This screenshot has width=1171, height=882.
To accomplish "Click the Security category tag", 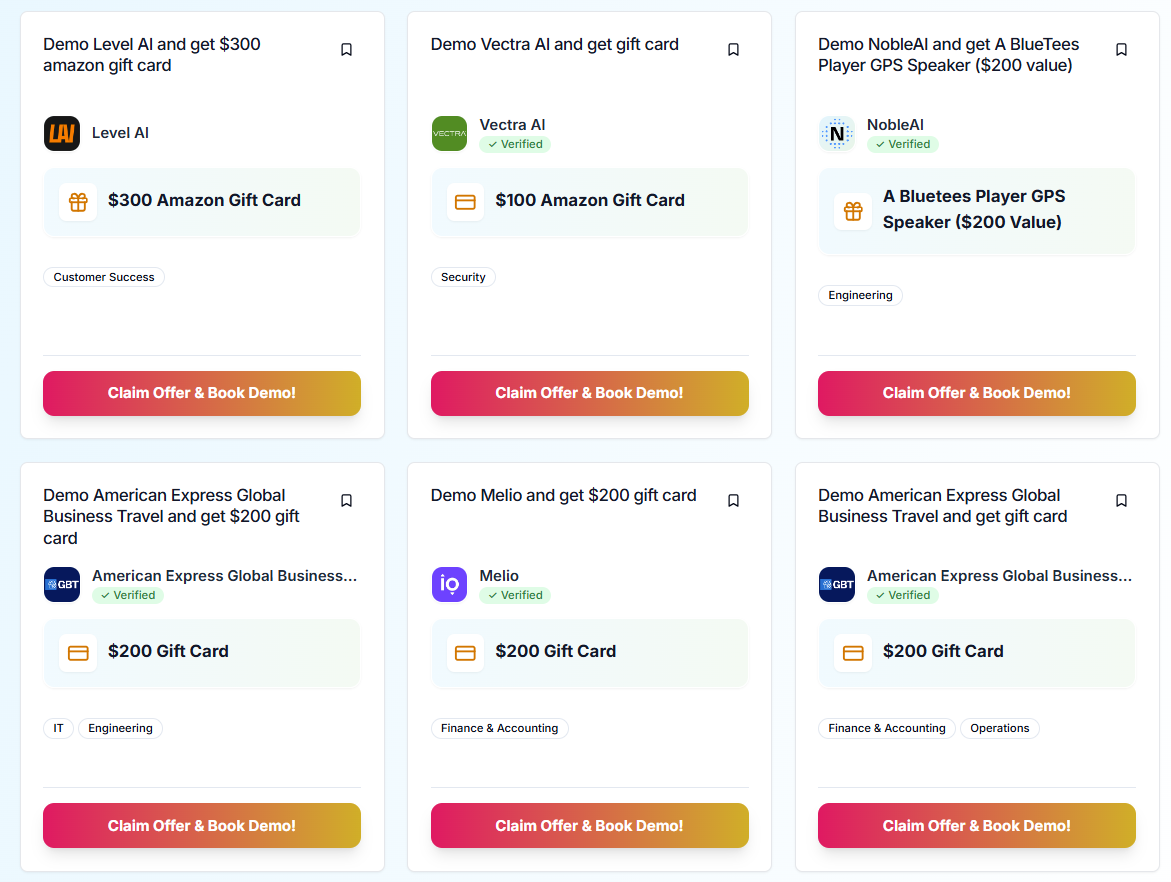I will pyautogui.click(x=463, y=277).
